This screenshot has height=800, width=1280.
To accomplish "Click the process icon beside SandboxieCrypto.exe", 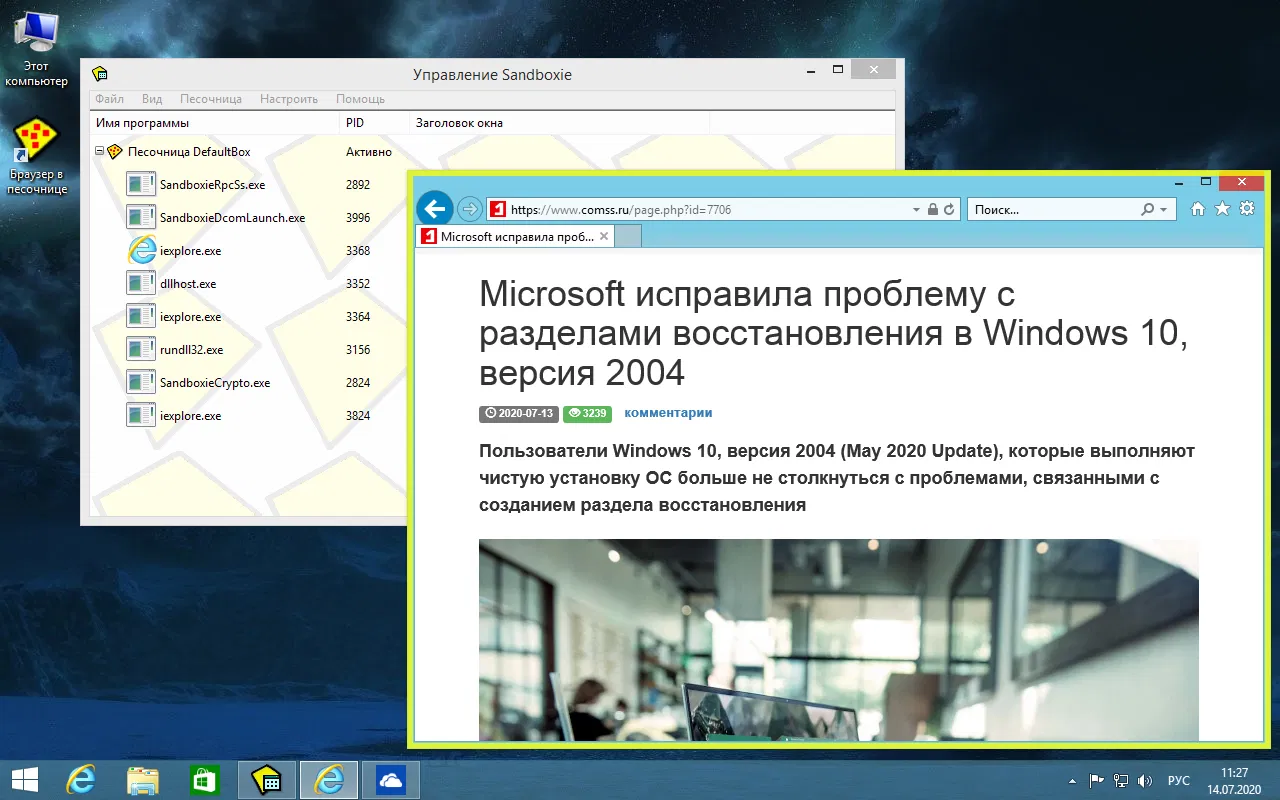I will (141, 383).
